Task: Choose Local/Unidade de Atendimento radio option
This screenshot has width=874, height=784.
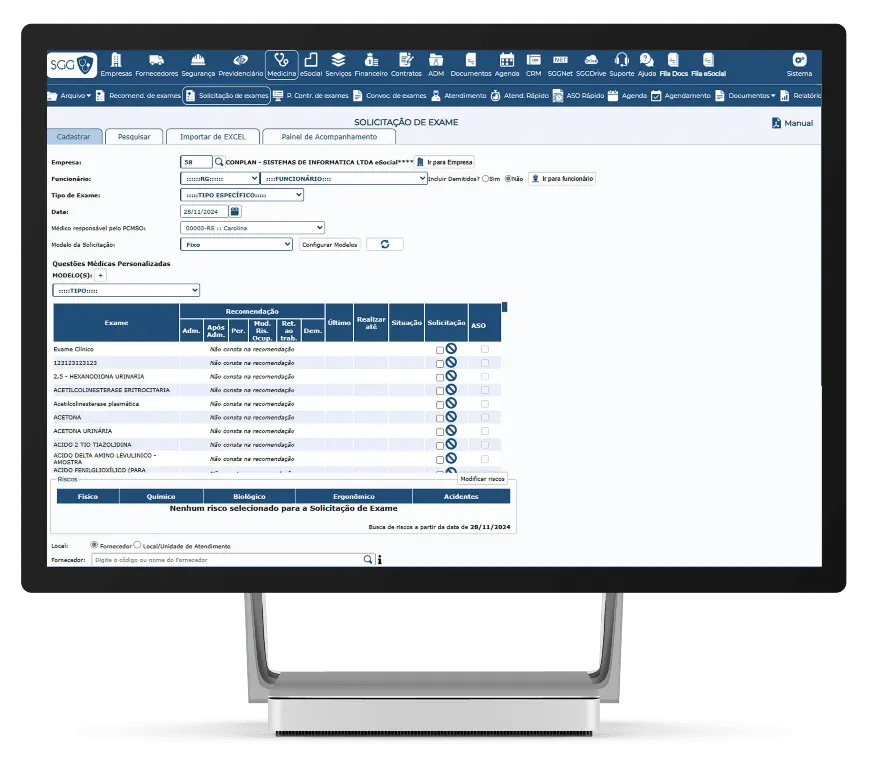Action: tap(137, 545)
